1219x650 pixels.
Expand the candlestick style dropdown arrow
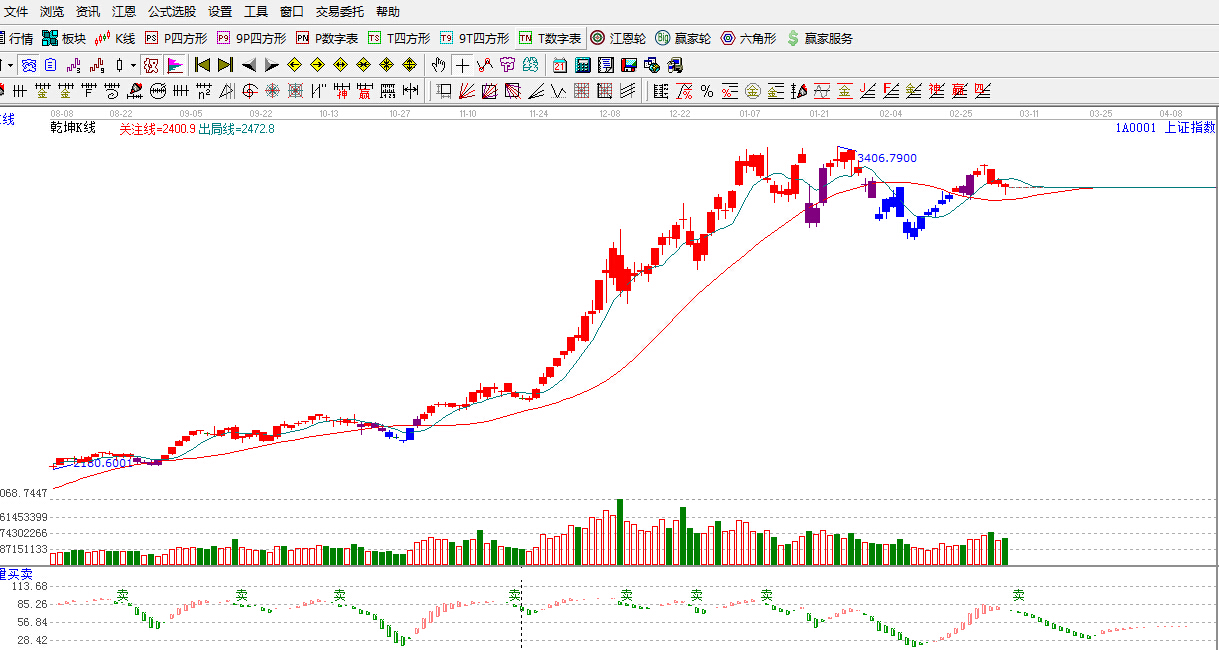(x=134, y=65)
